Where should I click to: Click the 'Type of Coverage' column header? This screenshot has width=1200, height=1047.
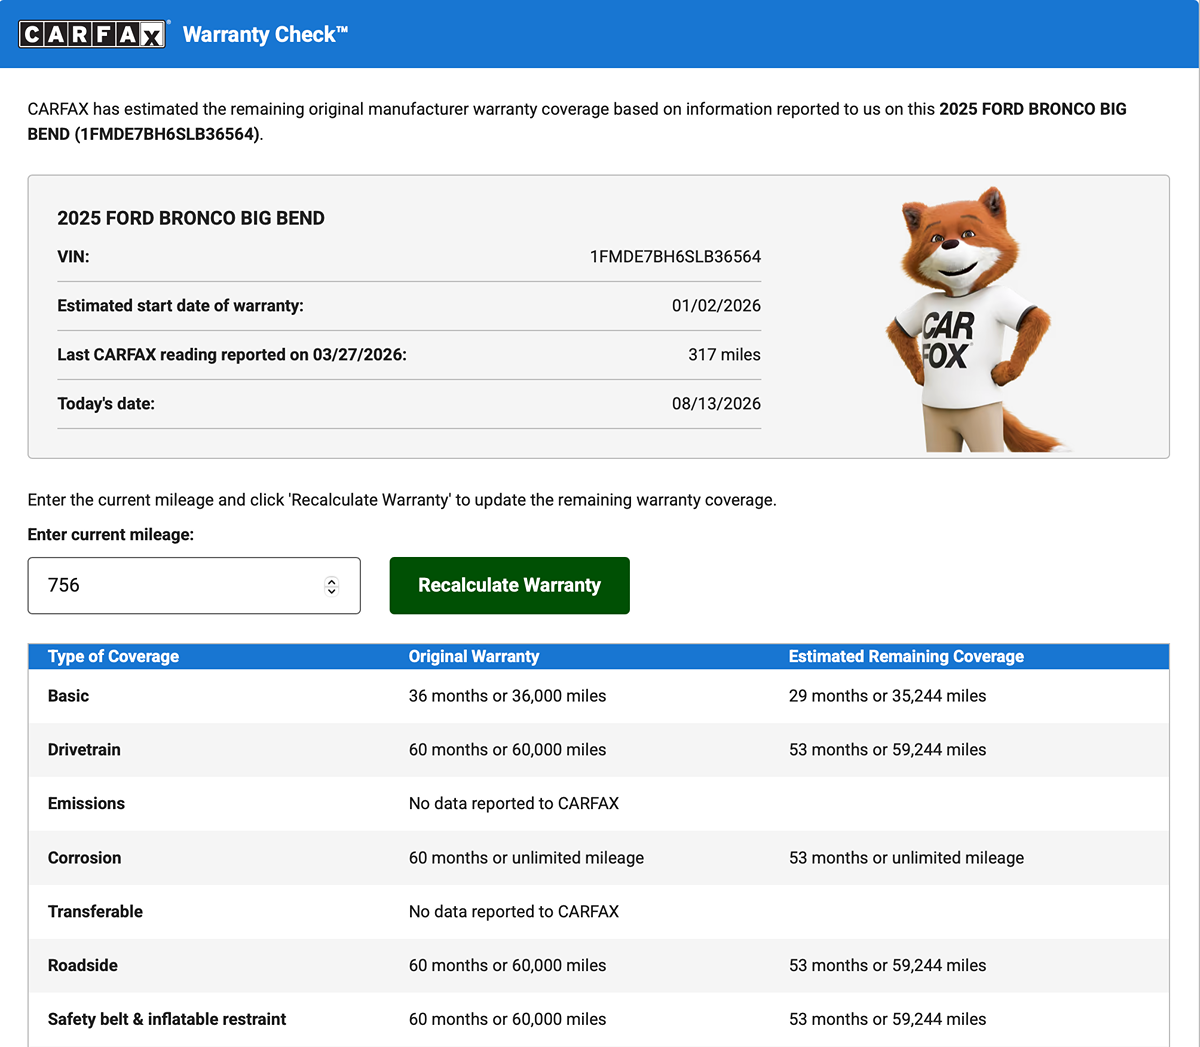click(x=113, y=656)
